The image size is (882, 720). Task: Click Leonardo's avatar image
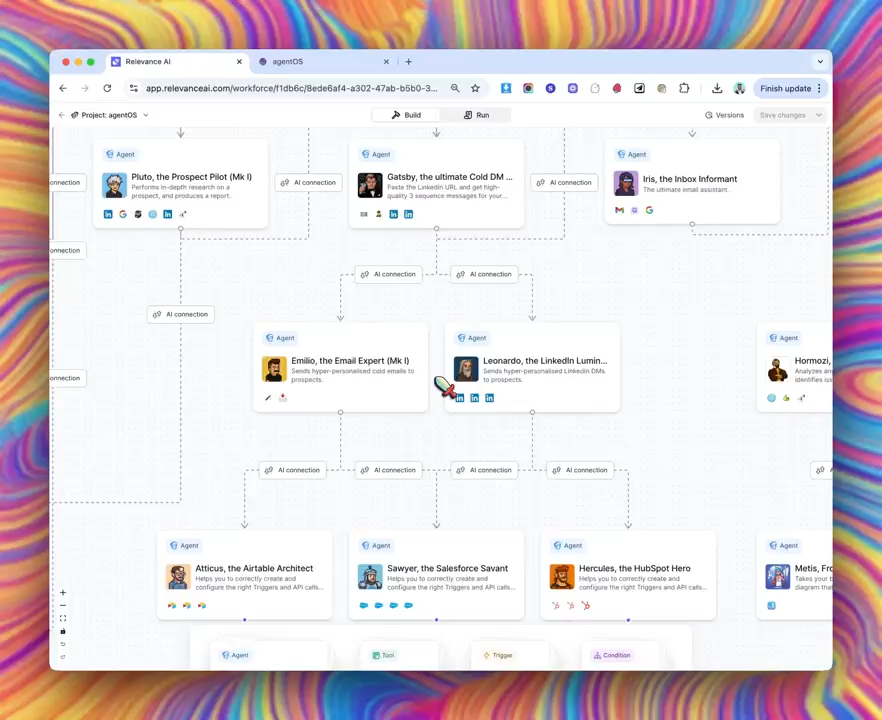[466, 370]
